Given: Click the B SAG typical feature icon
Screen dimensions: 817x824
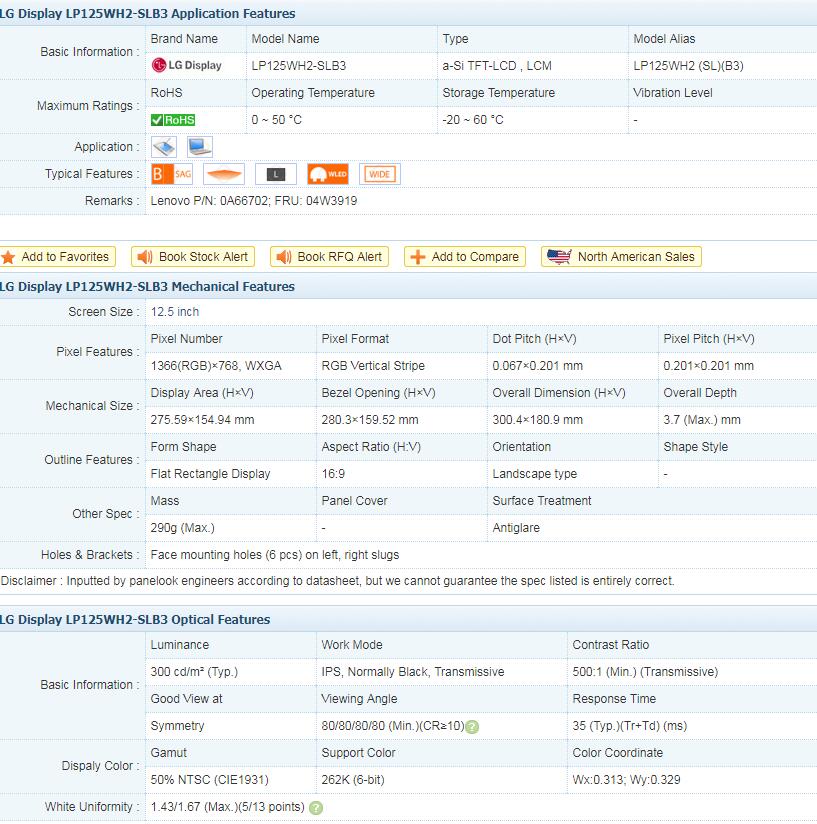Looking at the screenshot, I should (x=172, y=174).
